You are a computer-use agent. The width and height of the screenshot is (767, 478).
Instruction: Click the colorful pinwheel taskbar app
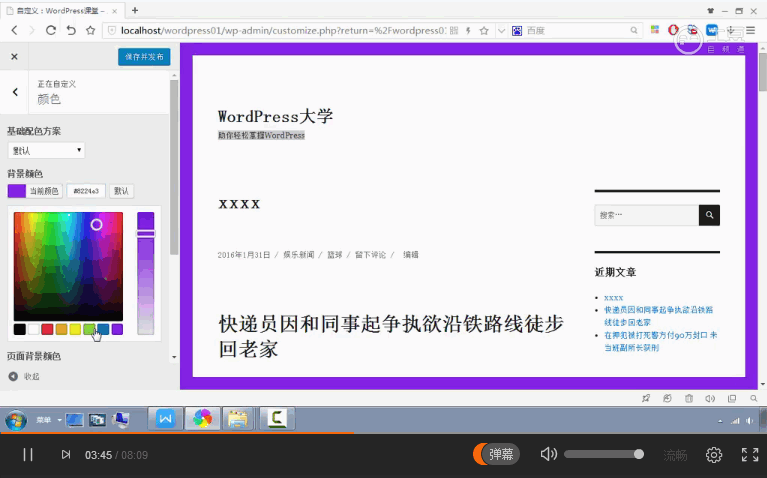202,419
